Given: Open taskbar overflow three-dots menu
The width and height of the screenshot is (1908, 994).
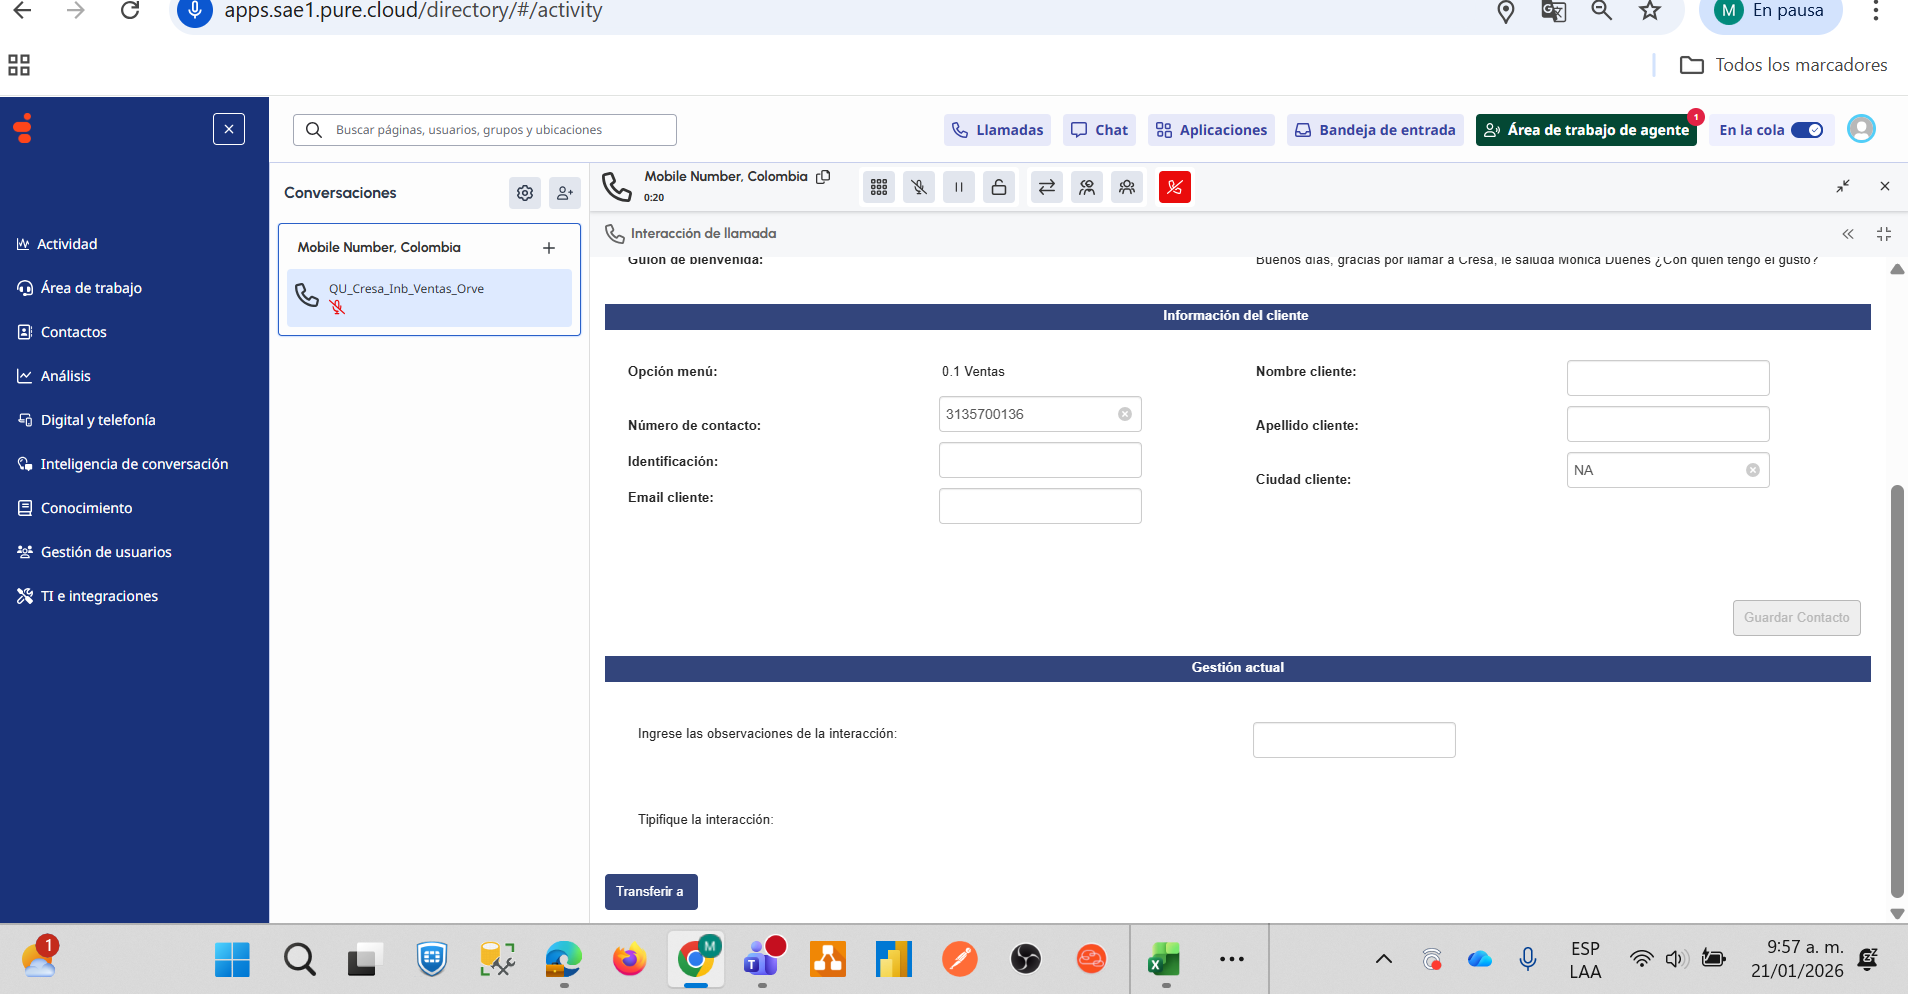Looking at the screenshot, I should pyautogui.click(x=1232, y=960).
